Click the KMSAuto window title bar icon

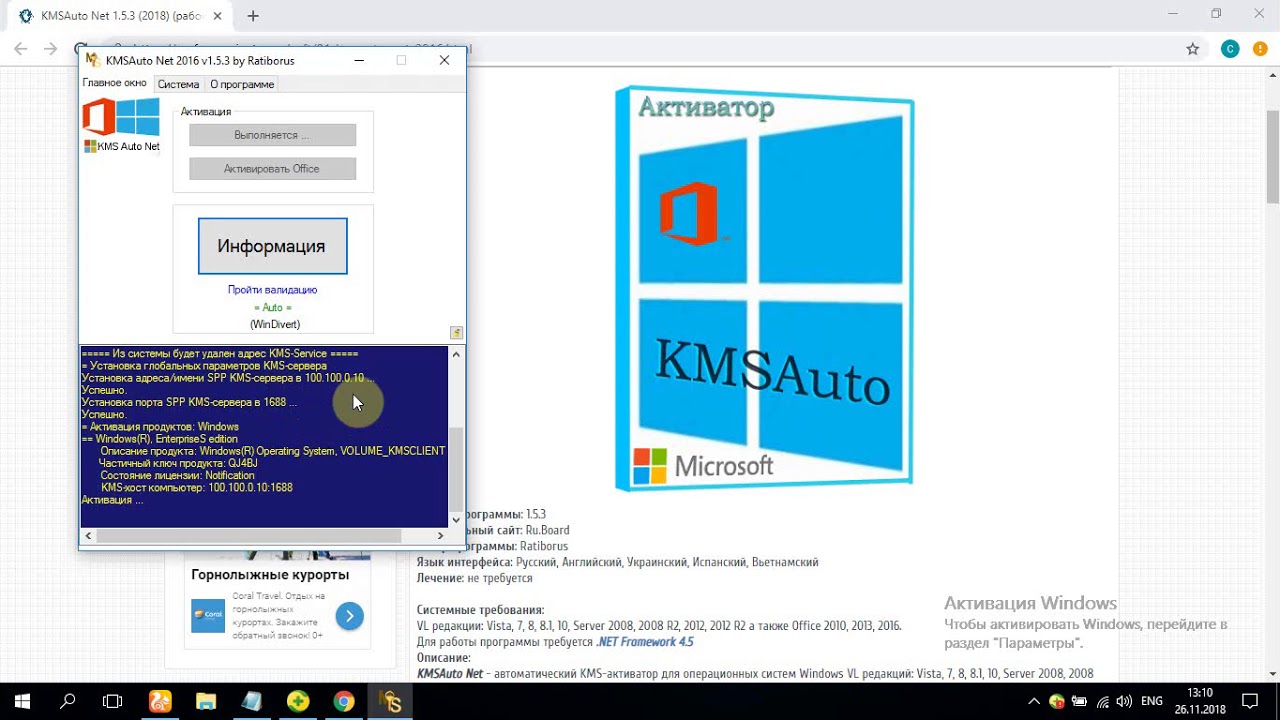coord(93,60)
